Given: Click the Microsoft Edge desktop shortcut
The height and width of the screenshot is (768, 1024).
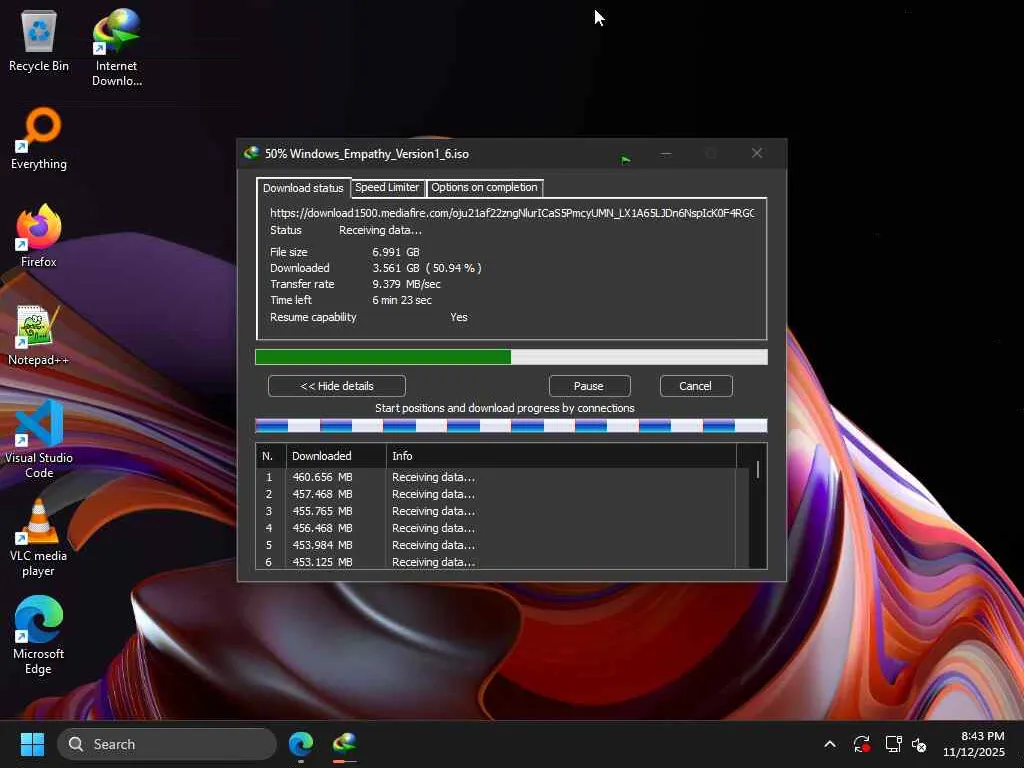Looking at the screenshot, I should 39,621.
